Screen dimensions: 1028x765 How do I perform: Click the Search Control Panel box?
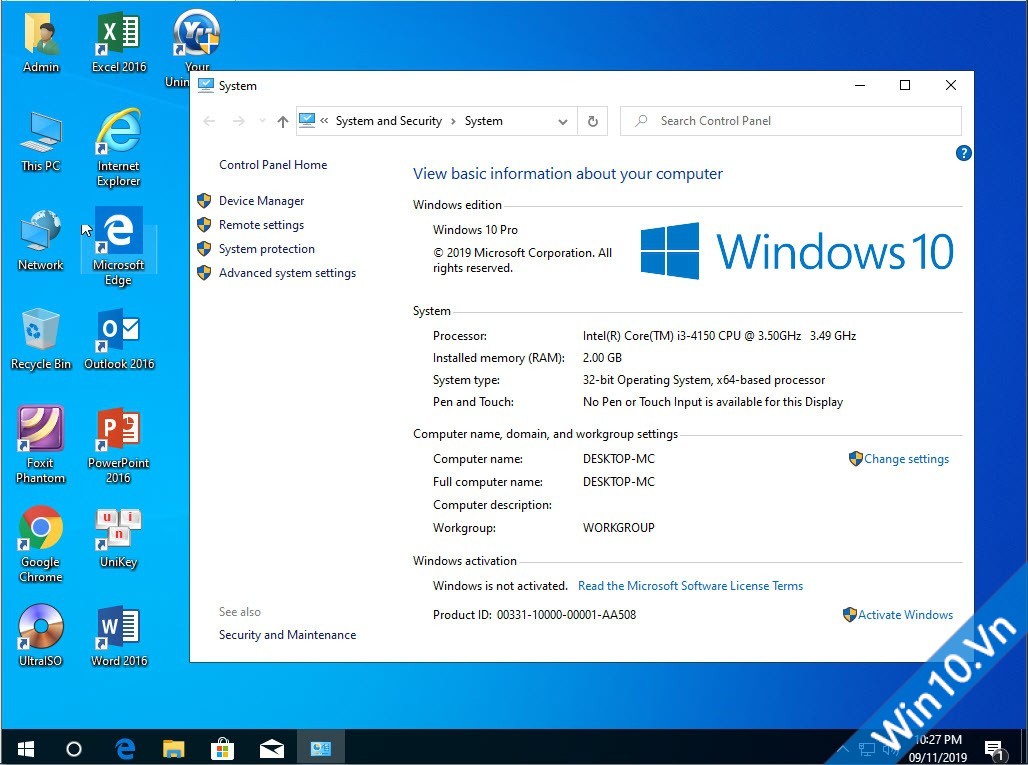791,121
